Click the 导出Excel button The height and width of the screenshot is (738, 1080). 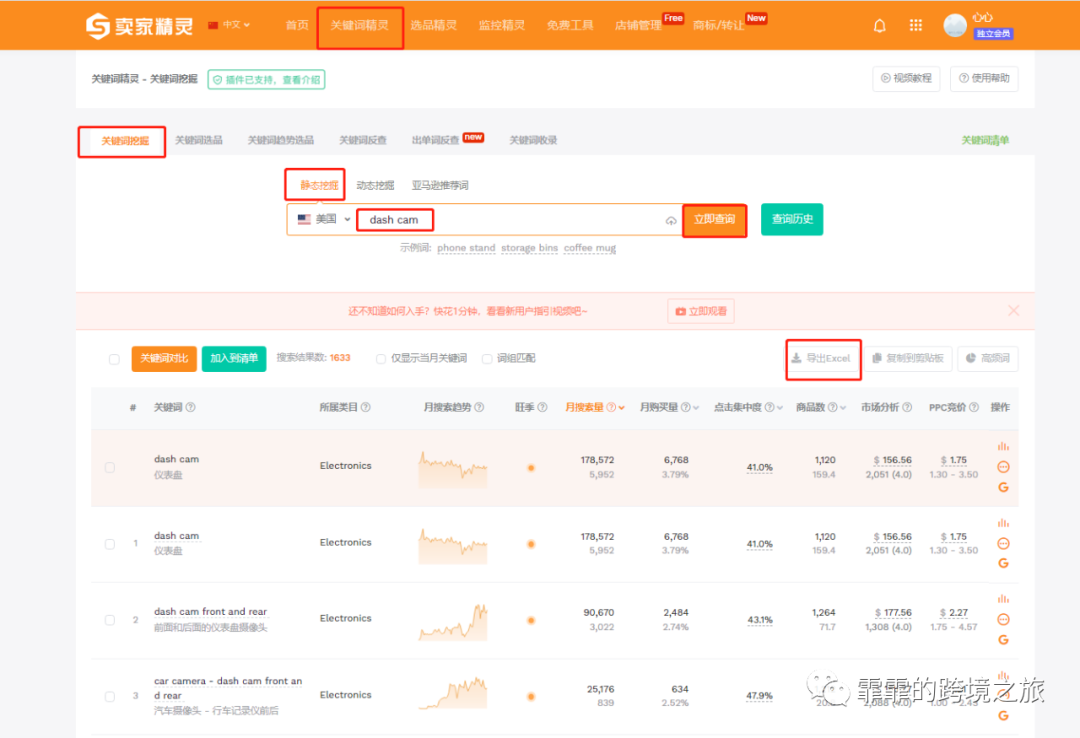[x=822, y=358]
